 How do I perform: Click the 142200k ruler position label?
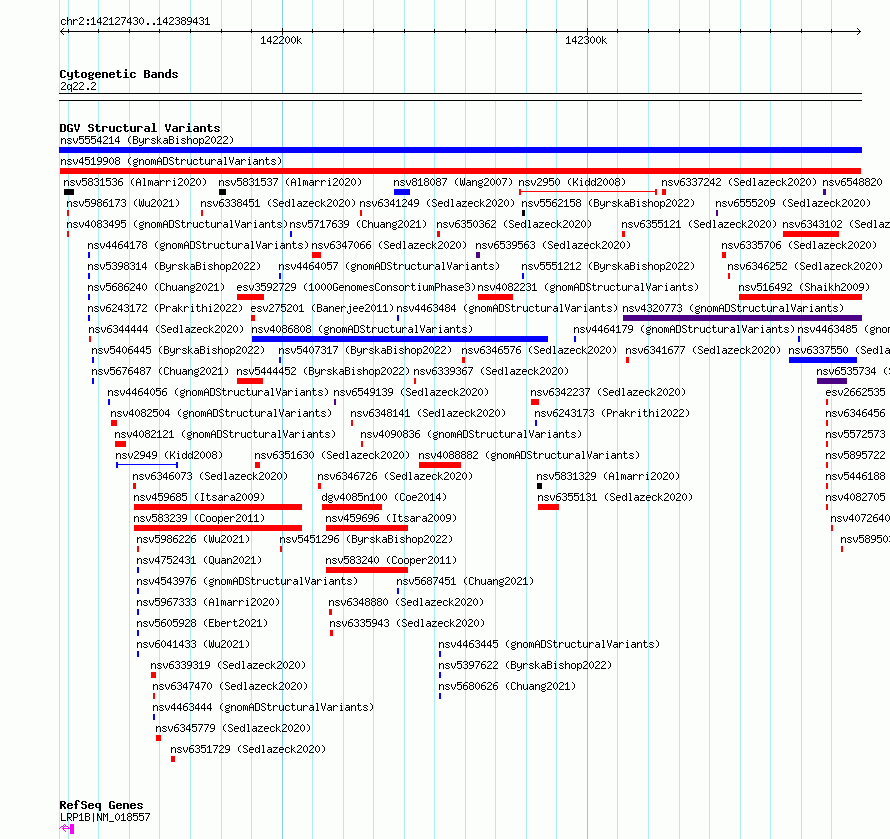pyautogui.click(x=281, y=40)
